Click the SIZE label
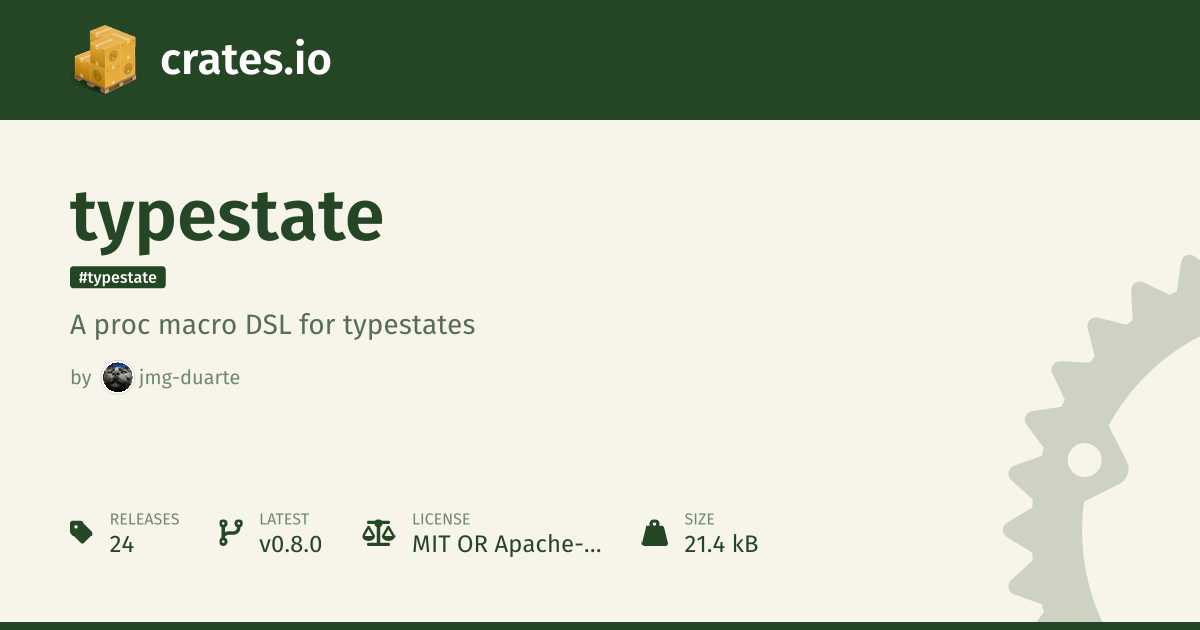1200x630 pixels. (x=699, y=519)
